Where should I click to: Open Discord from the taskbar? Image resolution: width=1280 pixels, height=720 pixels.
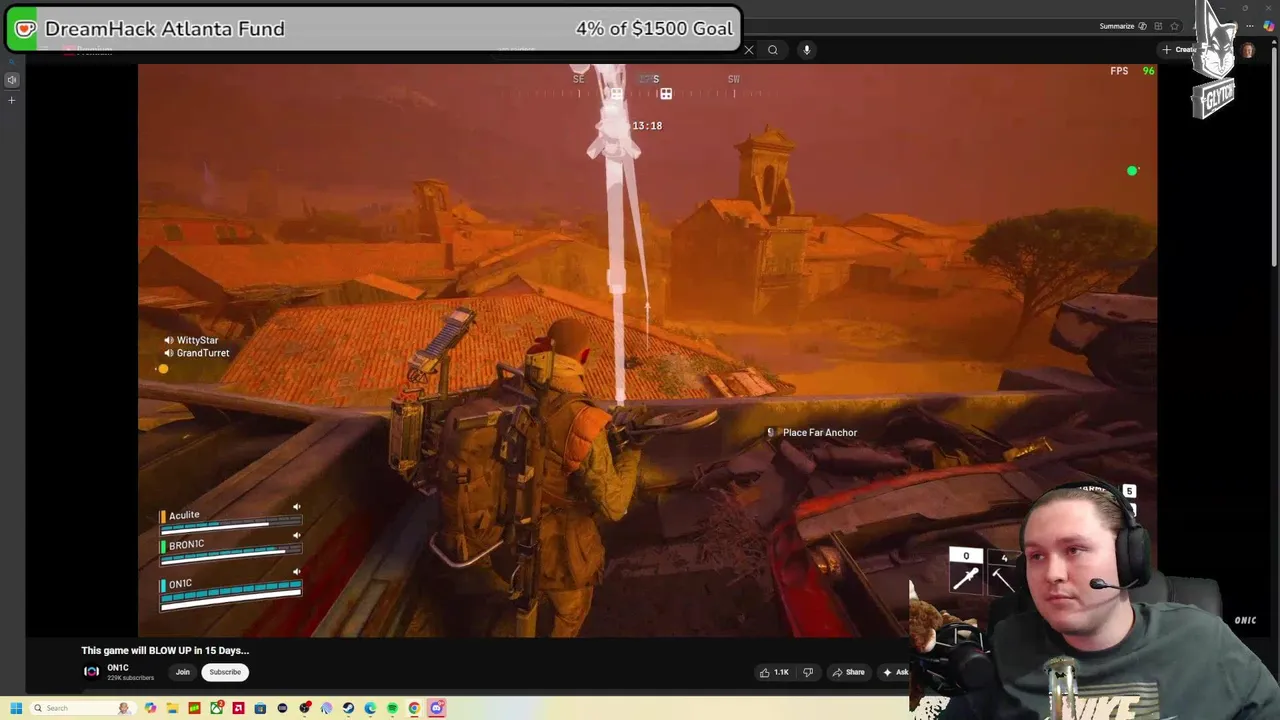tap(437, 708)
